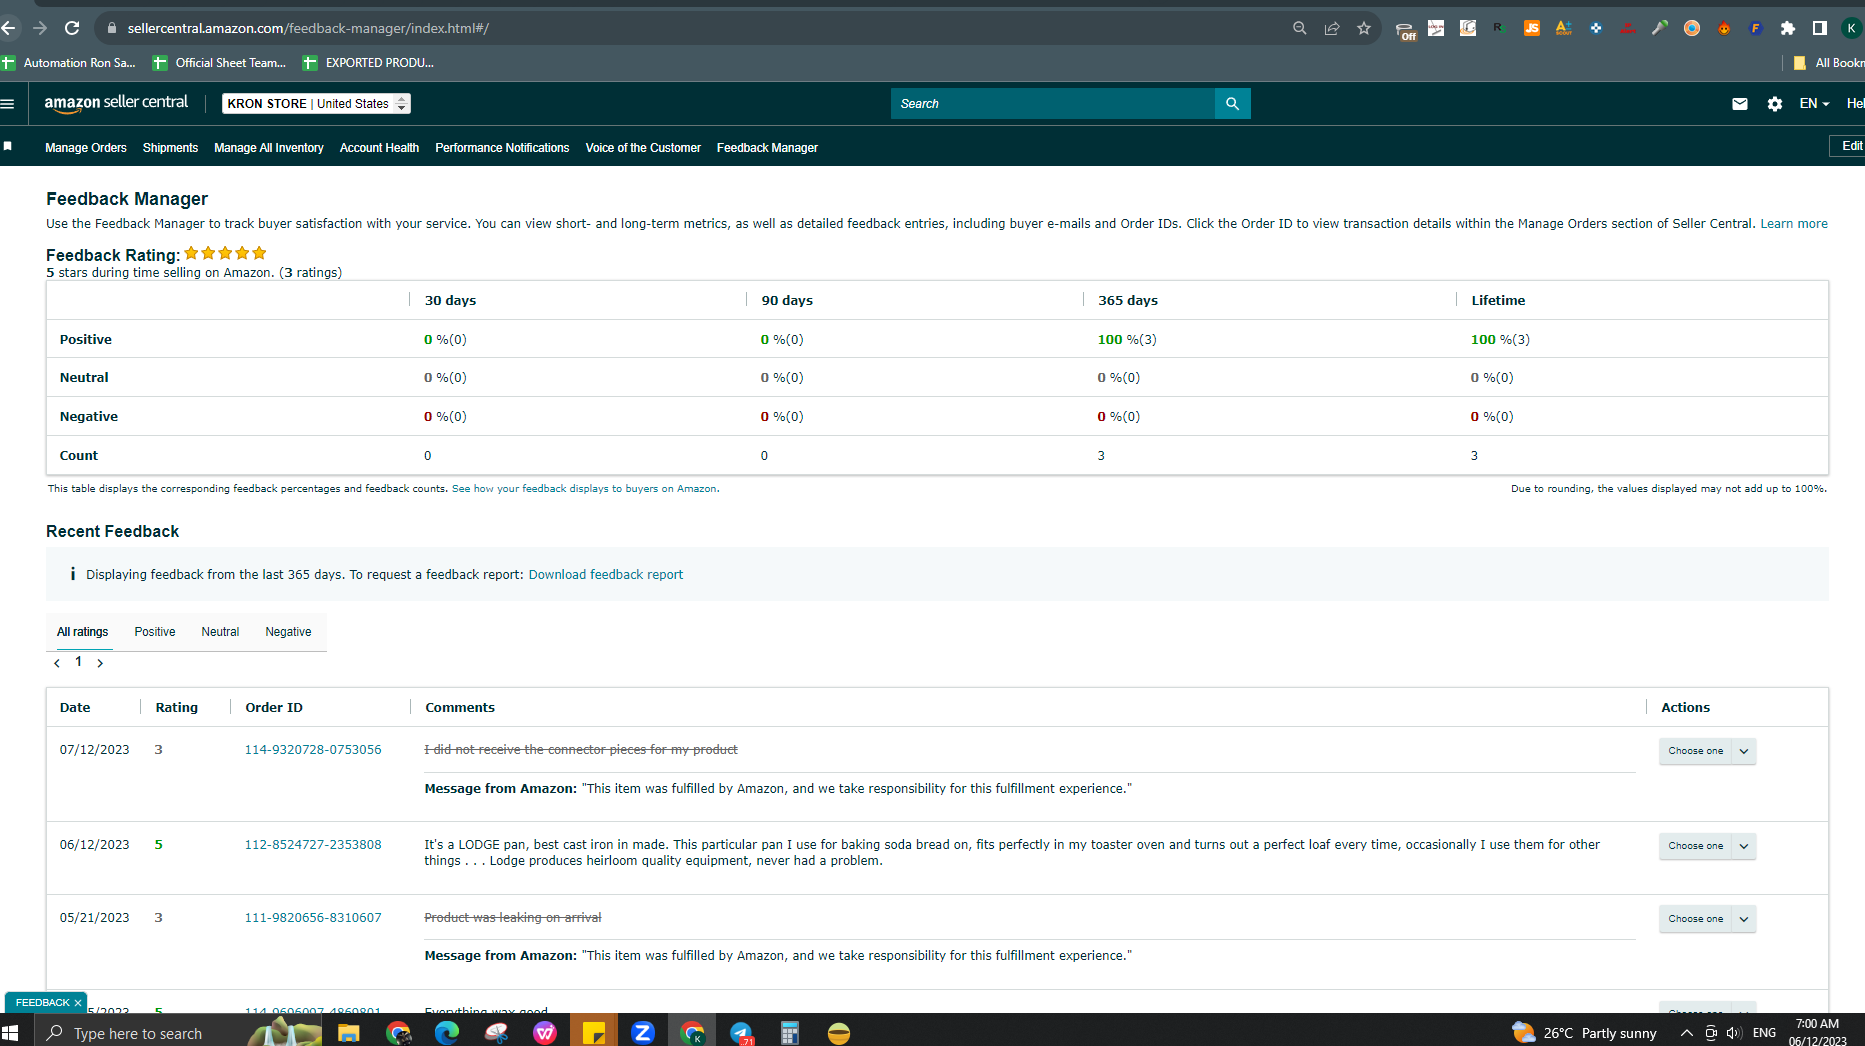Go to previous feedback page arrow
1865x1046 pixels.
57,663
